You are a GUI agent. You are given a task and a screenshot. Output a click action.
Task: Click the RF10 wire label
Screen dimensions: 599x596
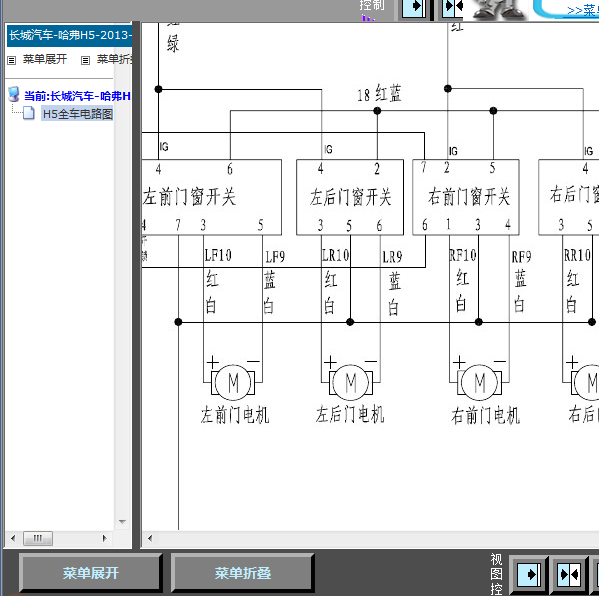tap(463, 255)
